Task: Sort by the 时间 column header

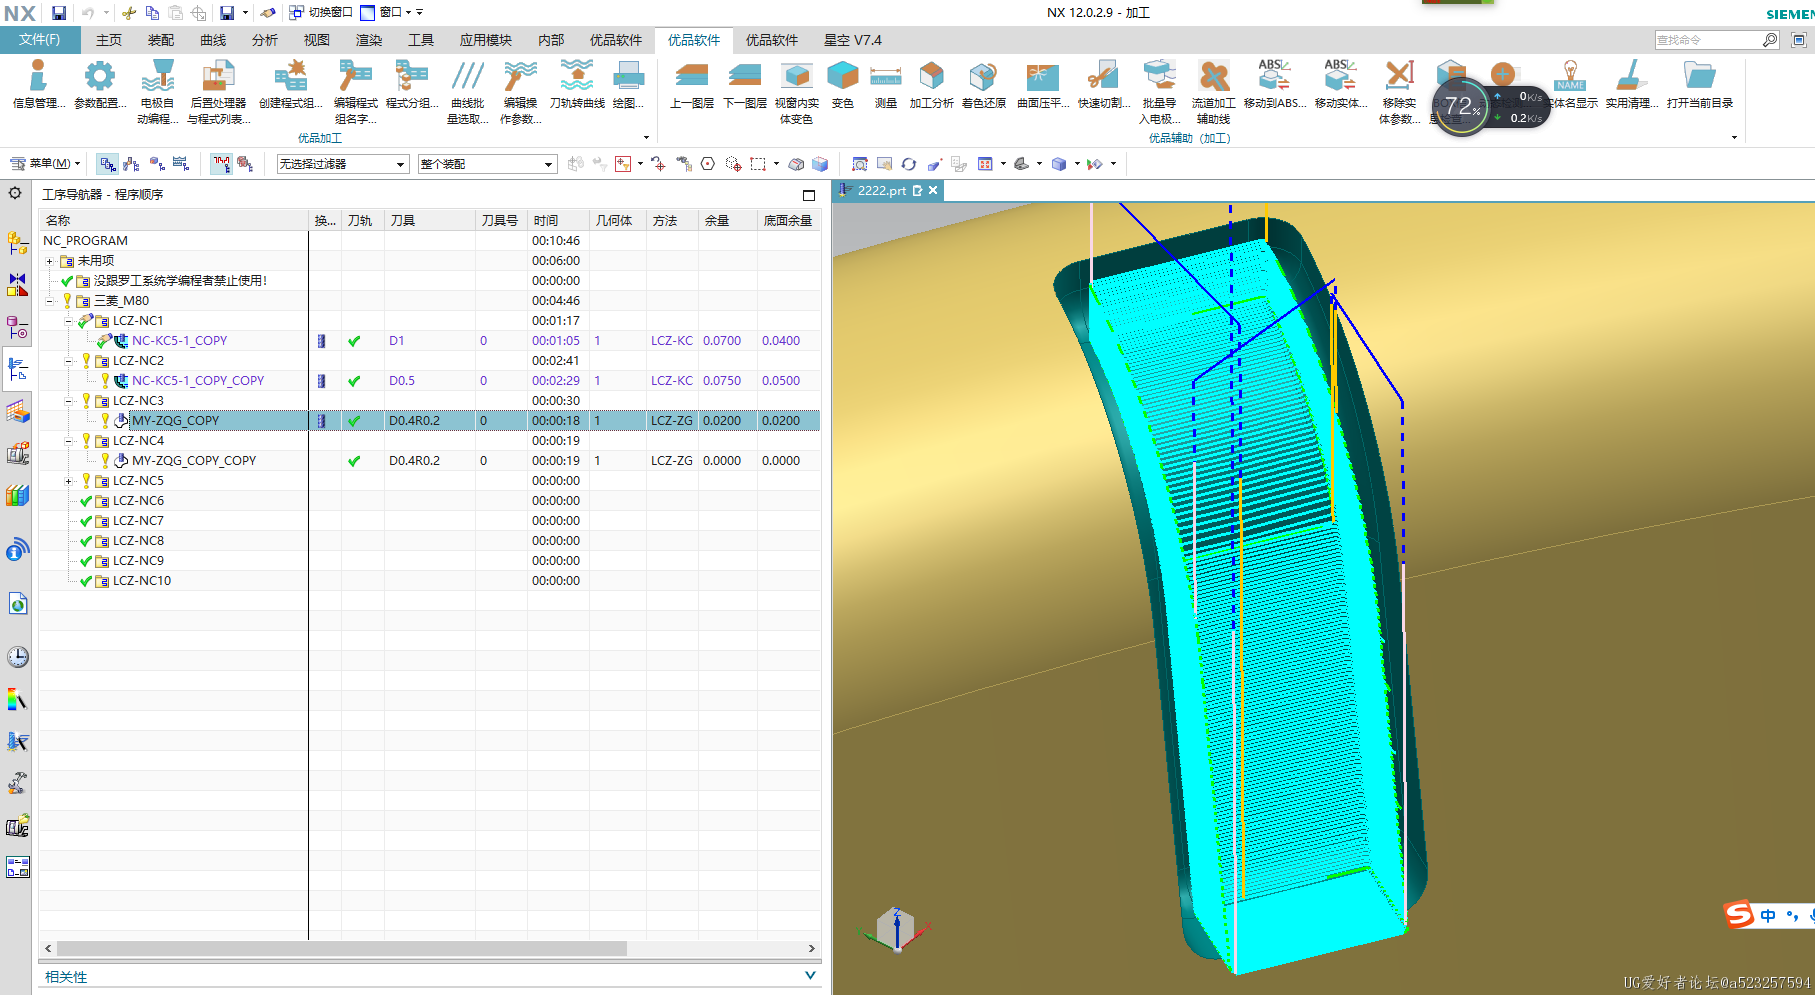Action: pyautogui.click(x=558, y=220)
